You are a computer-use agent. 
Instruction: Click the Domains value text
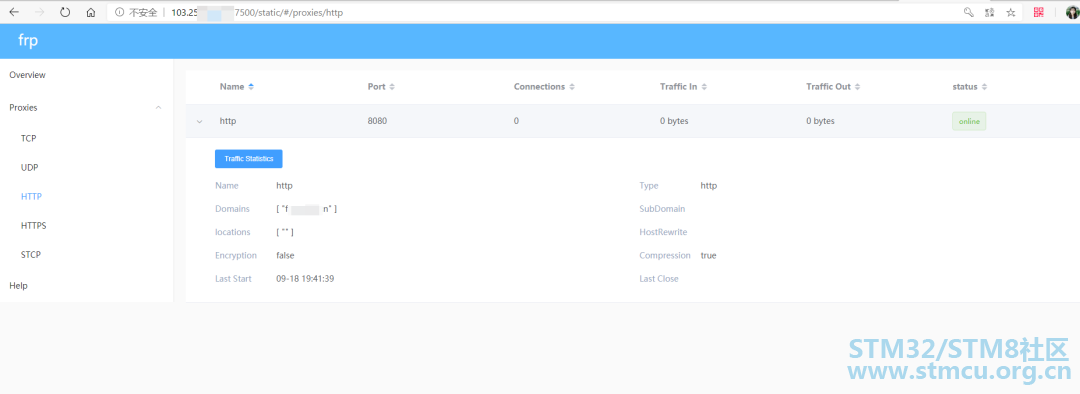tap(307, 209)
